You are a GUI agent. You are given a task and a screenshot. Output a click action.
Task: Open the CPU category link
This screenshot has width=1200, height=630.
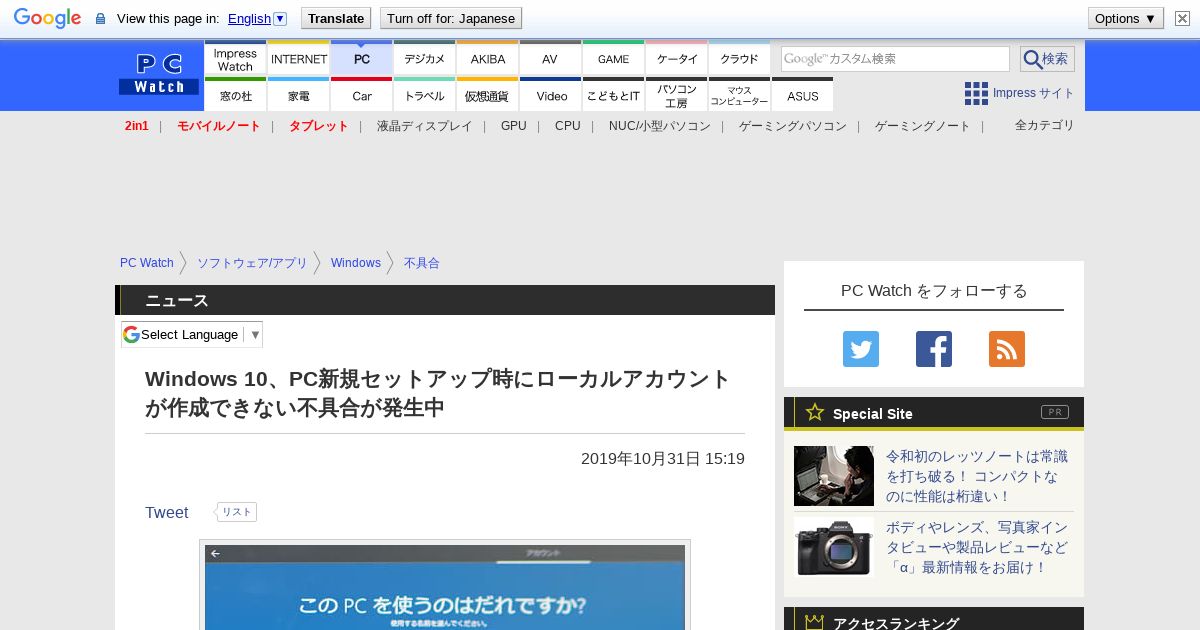pos(568,126)
